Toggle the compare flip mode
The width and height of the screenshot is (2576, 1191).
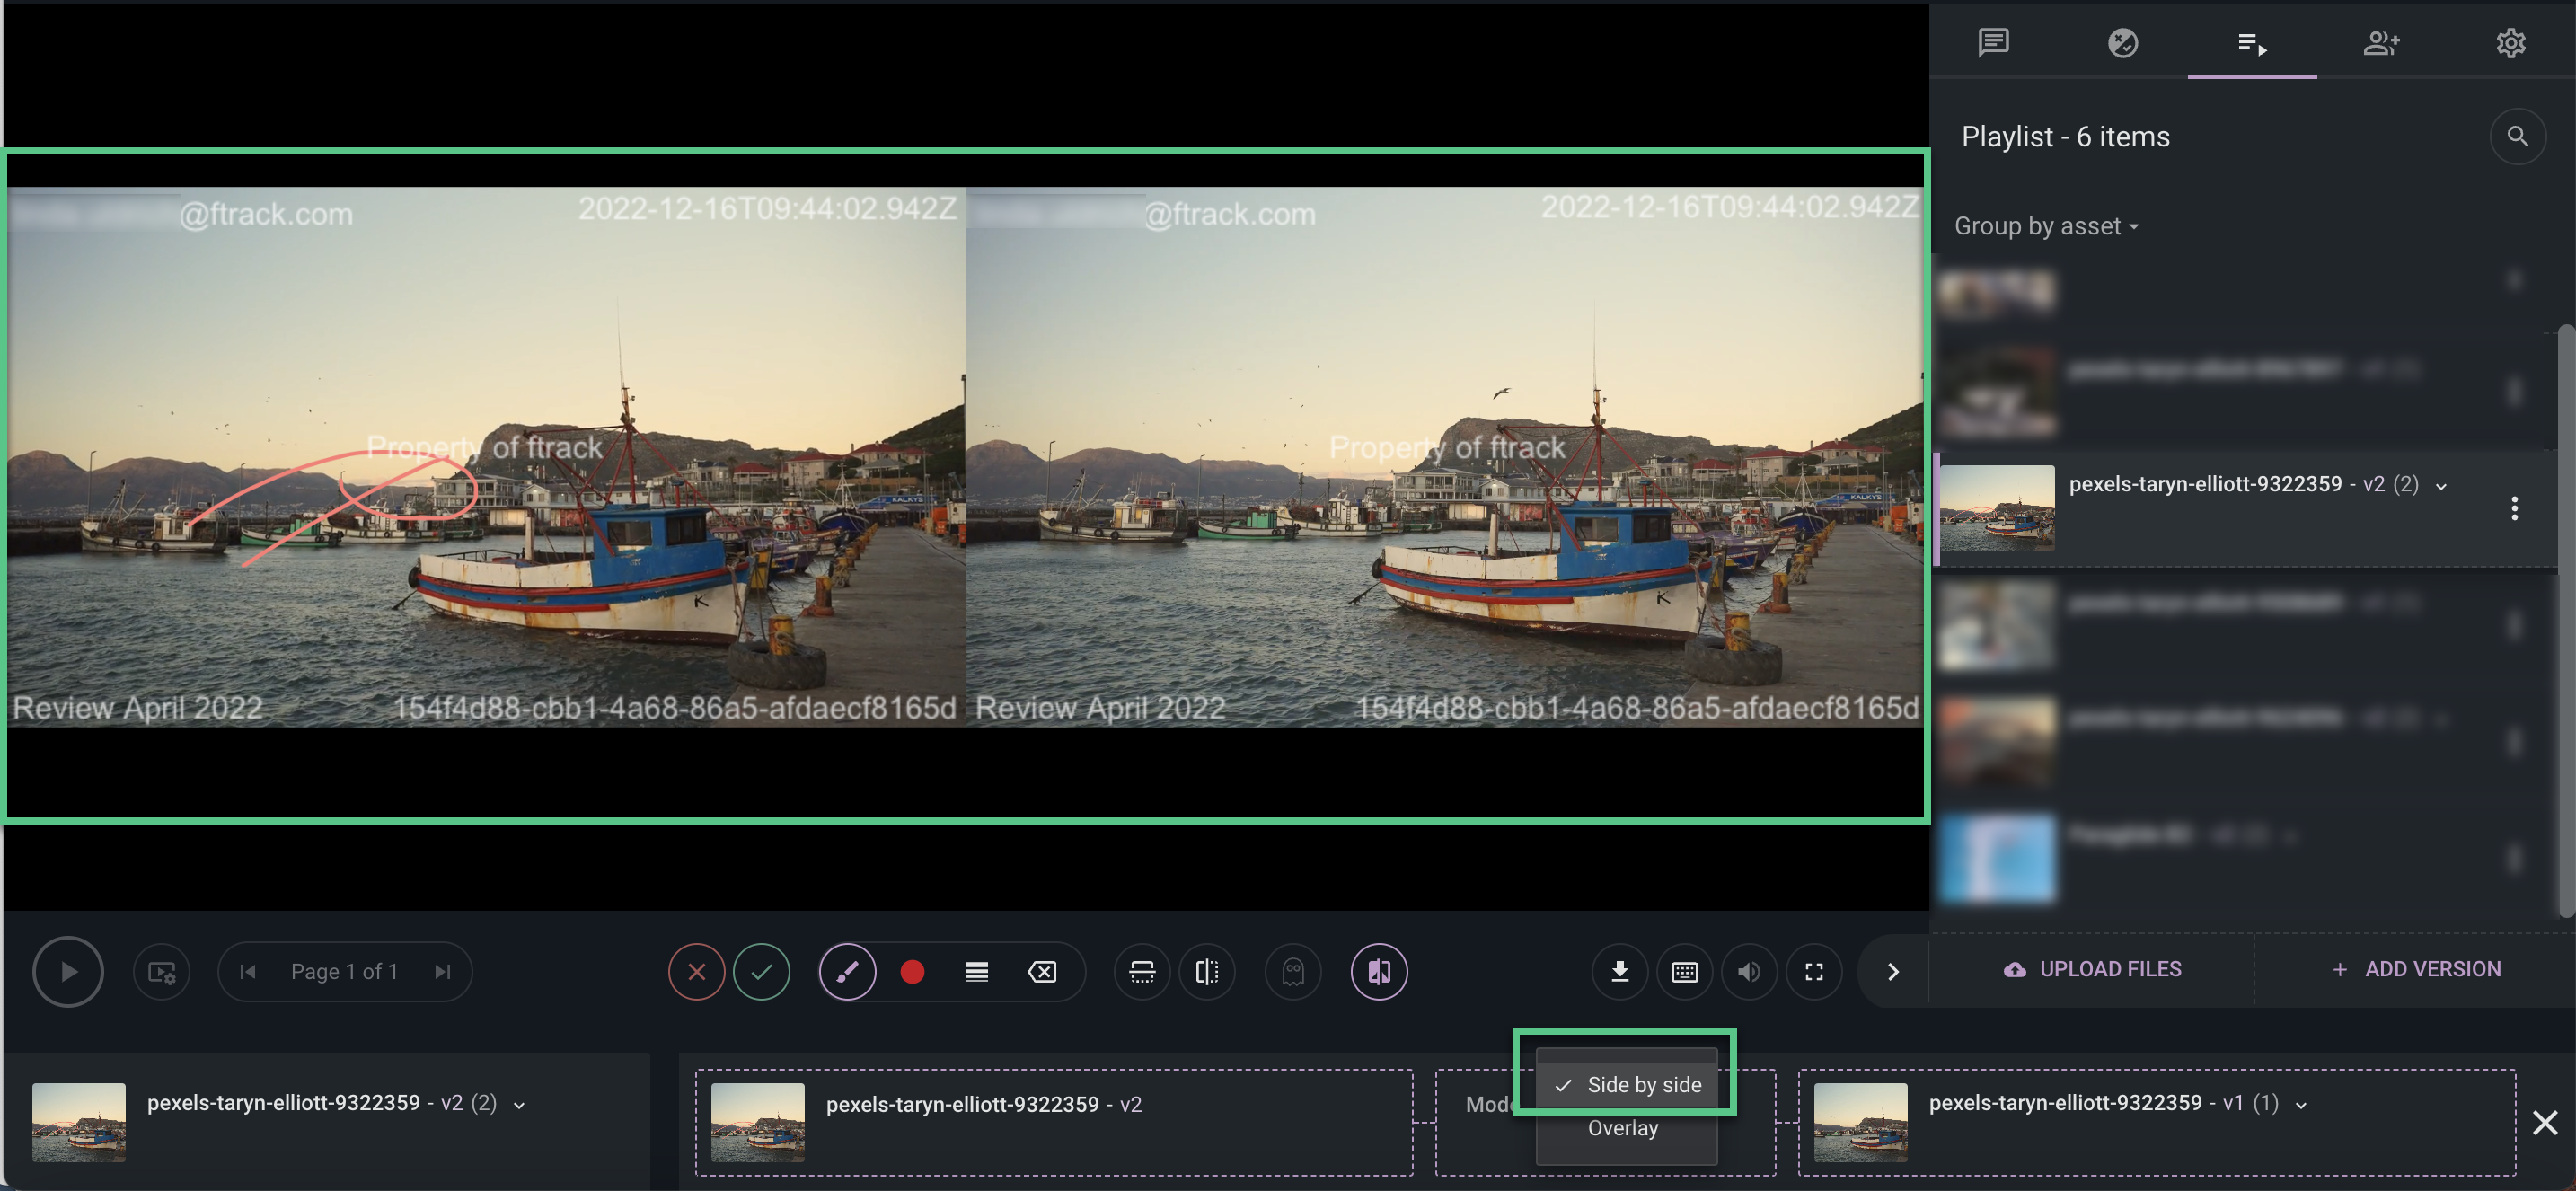(1207, 971)
